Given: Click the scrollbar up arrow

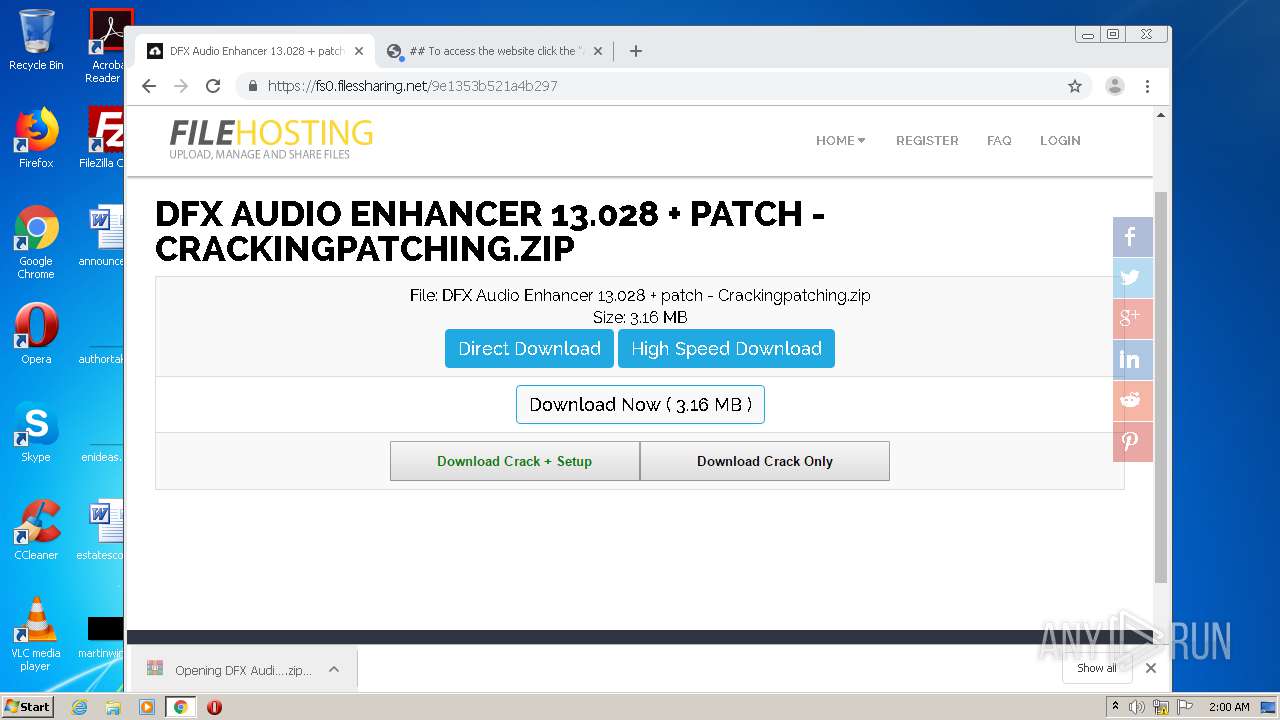Looking at the screenshot, I should point(1161,115).
